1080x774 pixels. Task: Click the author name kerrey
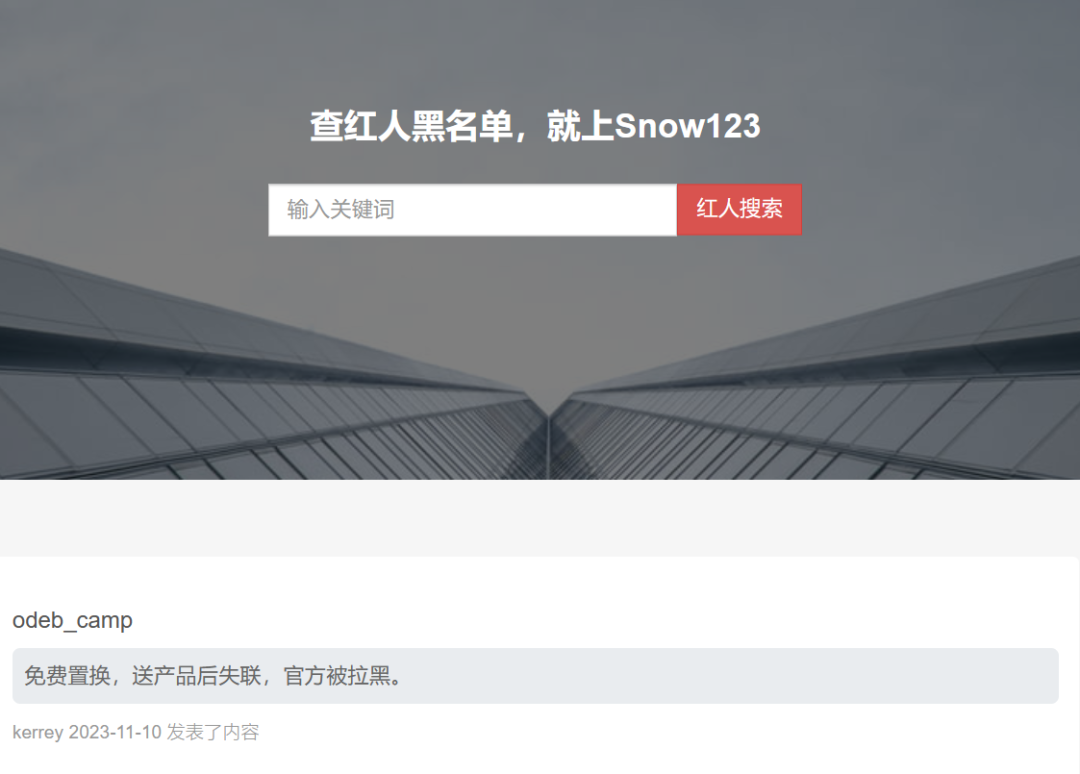[38, 732]
